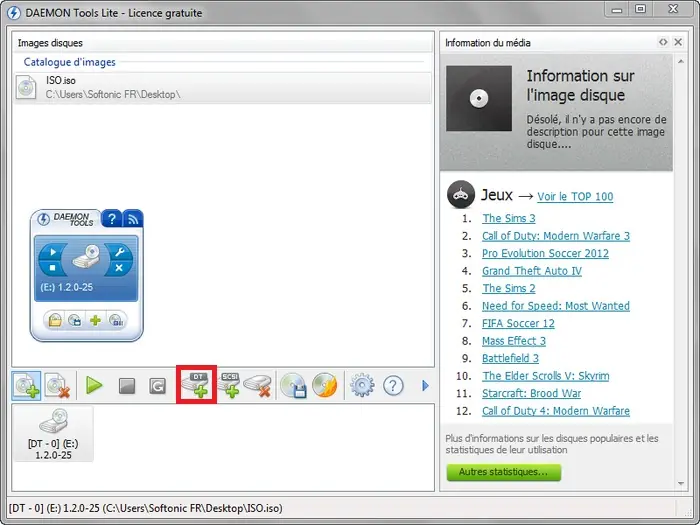Click the resize arrows icon in media panel header
Image resolution: width=700 pixels, height=525 pixels.
click(x=663, y=42)
